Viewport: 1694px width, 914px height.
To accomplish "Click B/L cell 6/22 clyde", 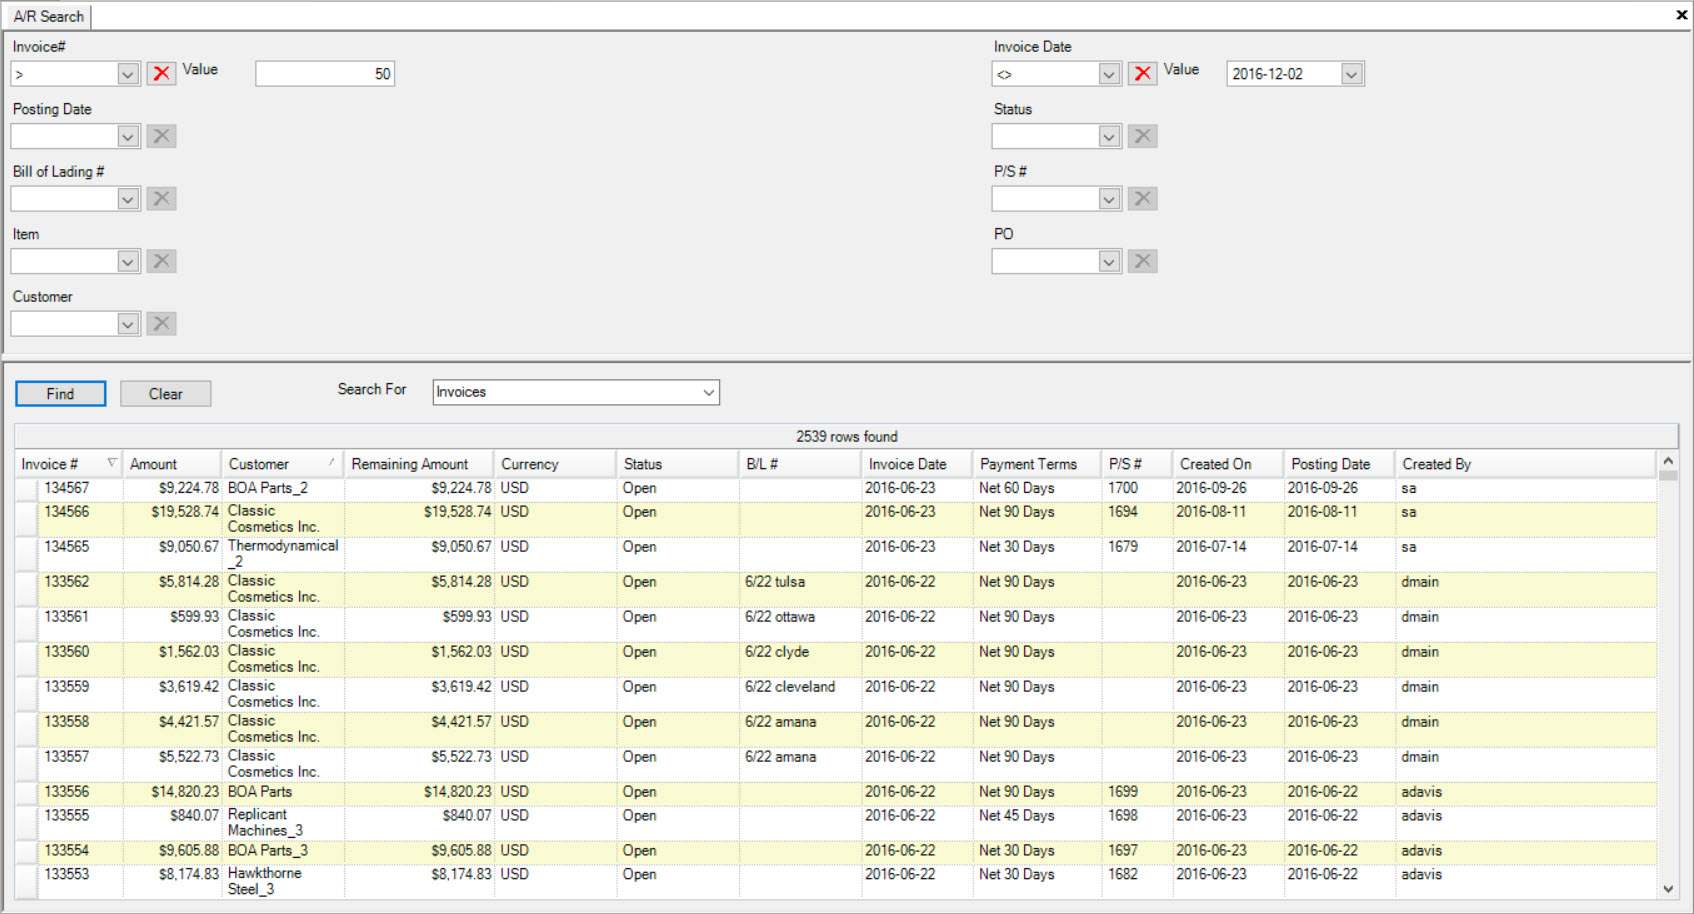I will pos(800,660).
